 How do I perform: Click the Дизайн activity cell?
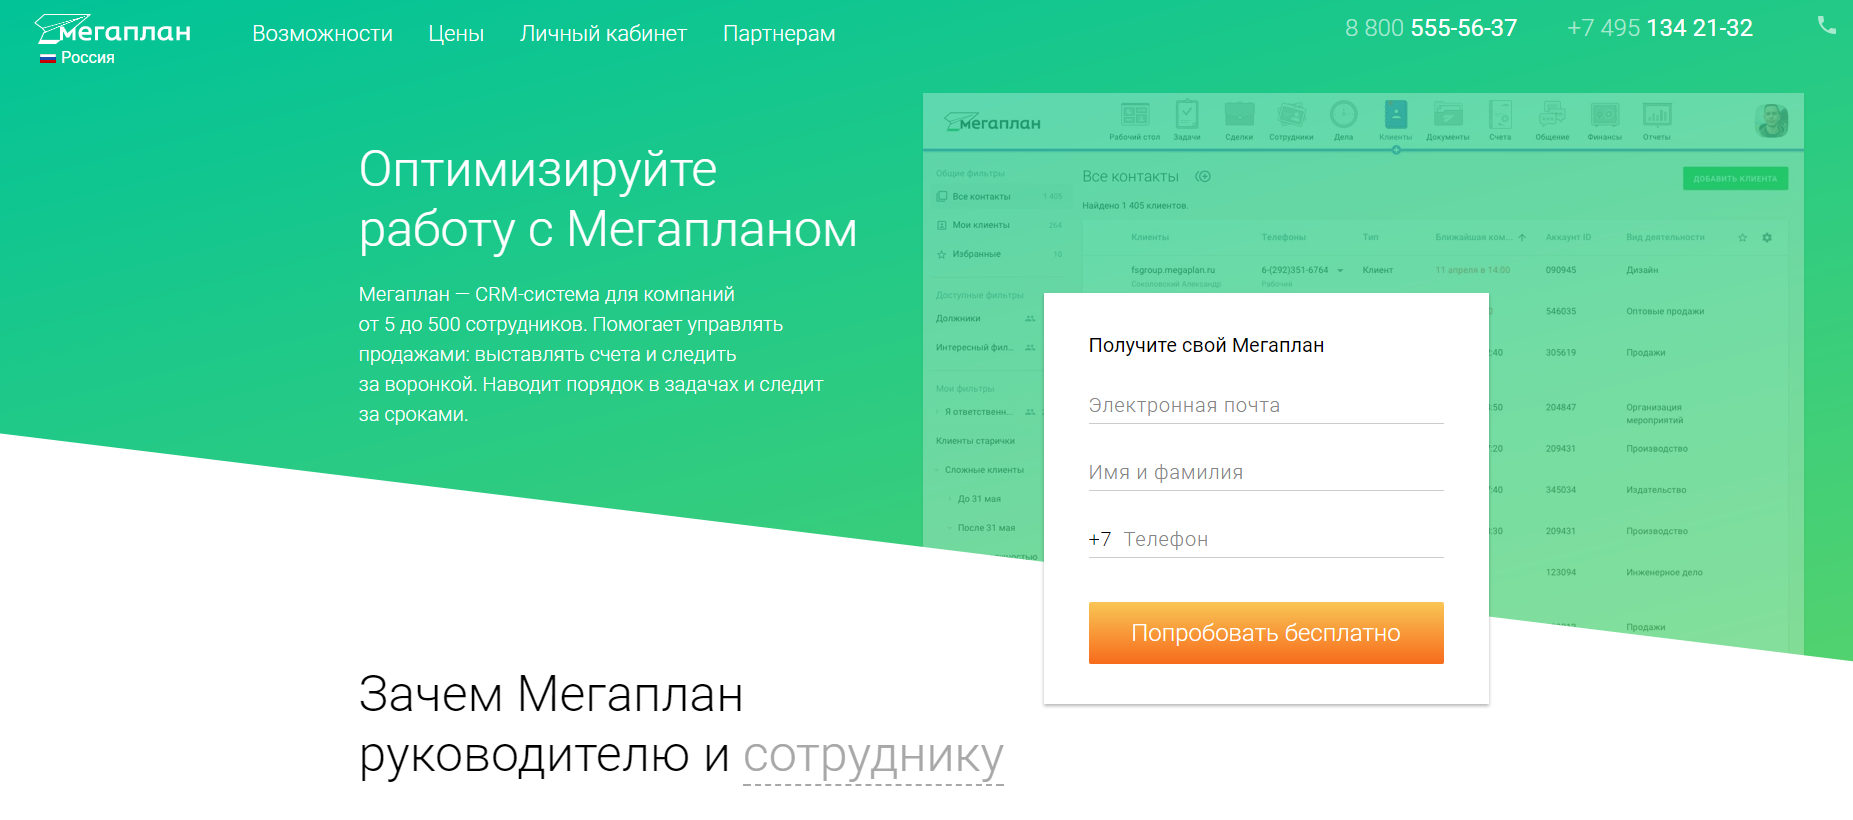(x=1642, y=270)
